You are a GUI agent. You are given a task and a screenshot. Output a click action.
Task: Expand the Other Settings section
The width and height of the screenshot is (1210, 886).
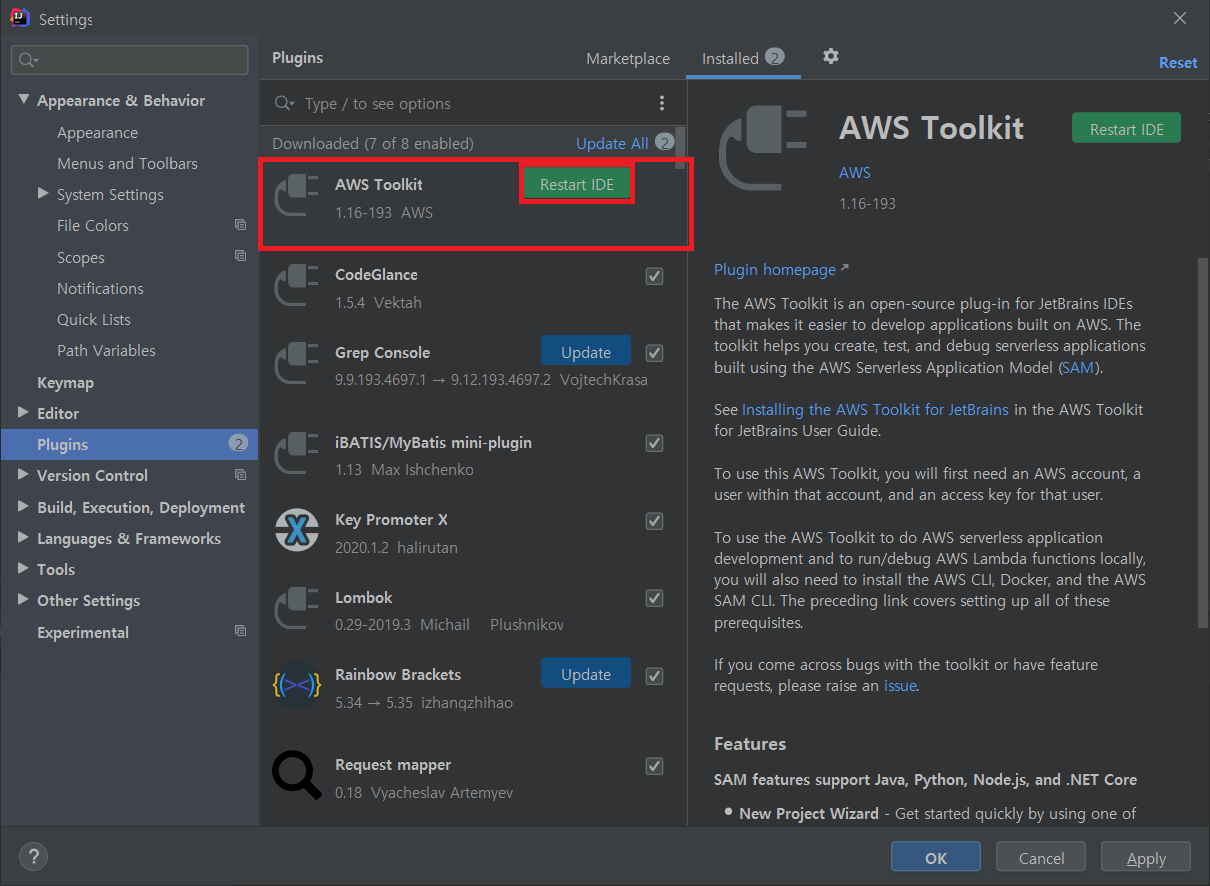click(24, 600)
